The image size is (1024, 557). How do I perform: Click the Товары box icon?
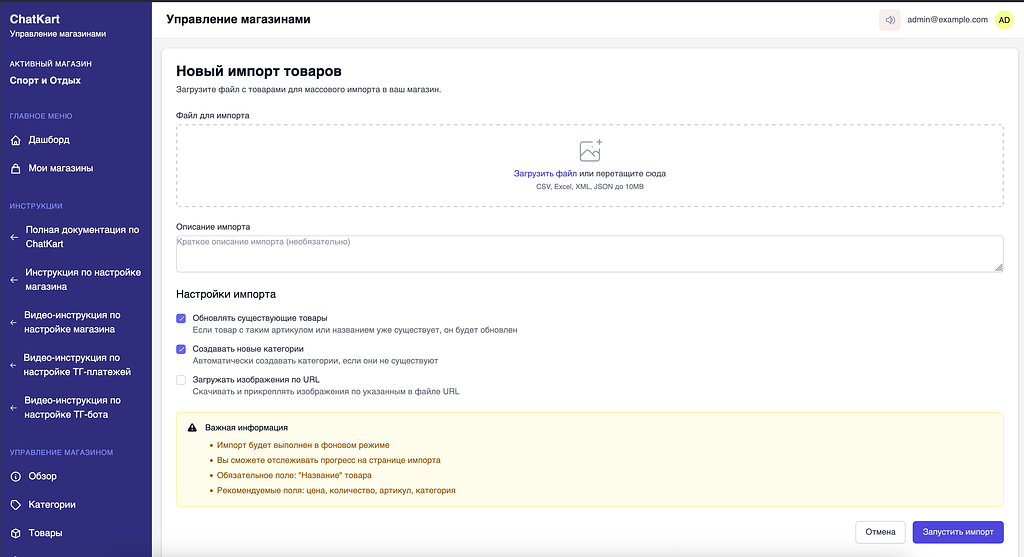point(16,533)
